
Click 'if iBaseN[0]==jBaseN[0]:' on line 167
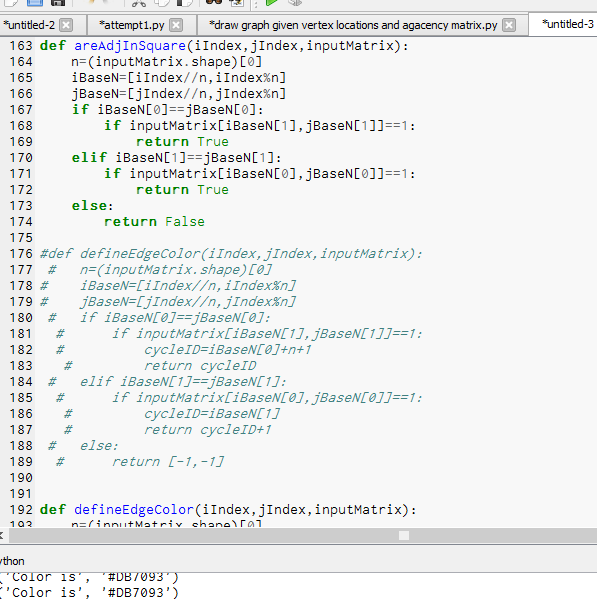click(x=168, y=110)
